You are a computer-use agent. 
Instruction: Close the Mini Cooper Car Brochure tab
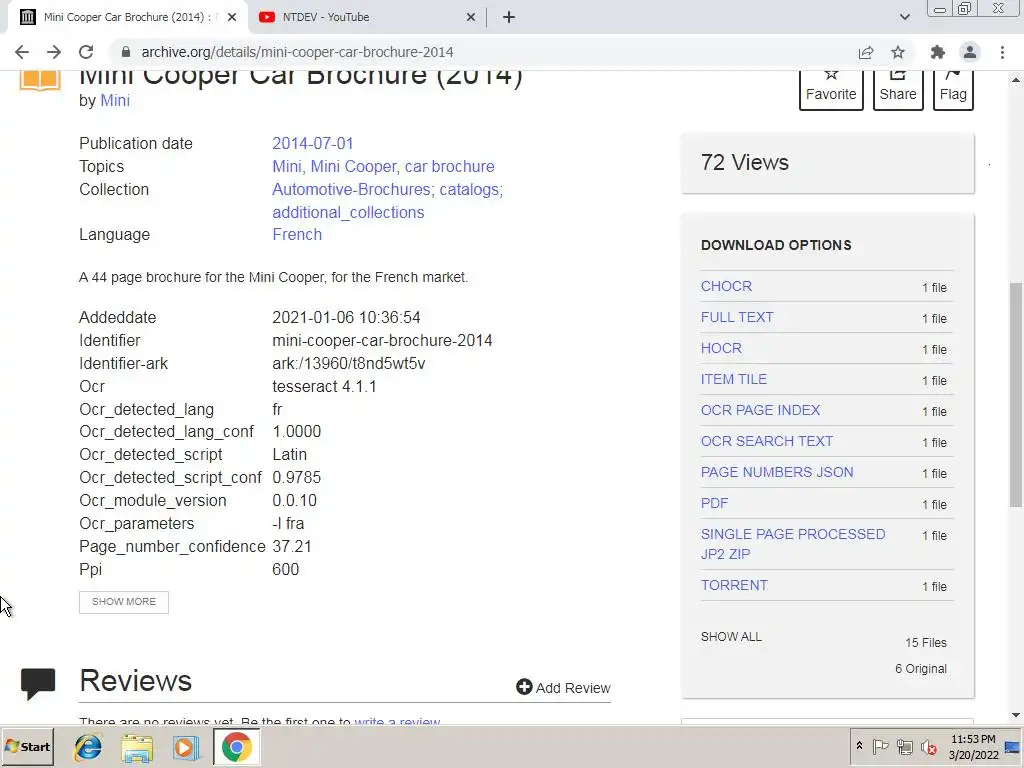(x=232, y=17)
